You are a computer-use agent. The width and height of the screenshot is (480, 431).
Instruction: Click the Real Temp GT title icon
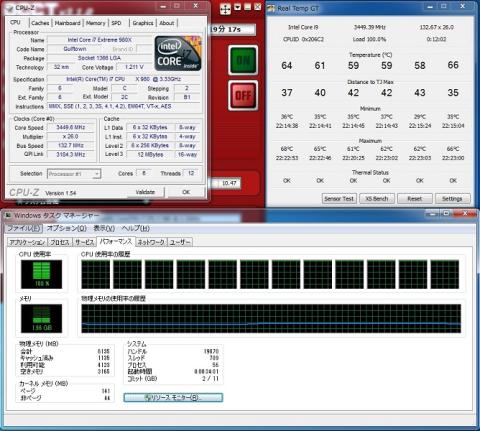click(271, 9)
